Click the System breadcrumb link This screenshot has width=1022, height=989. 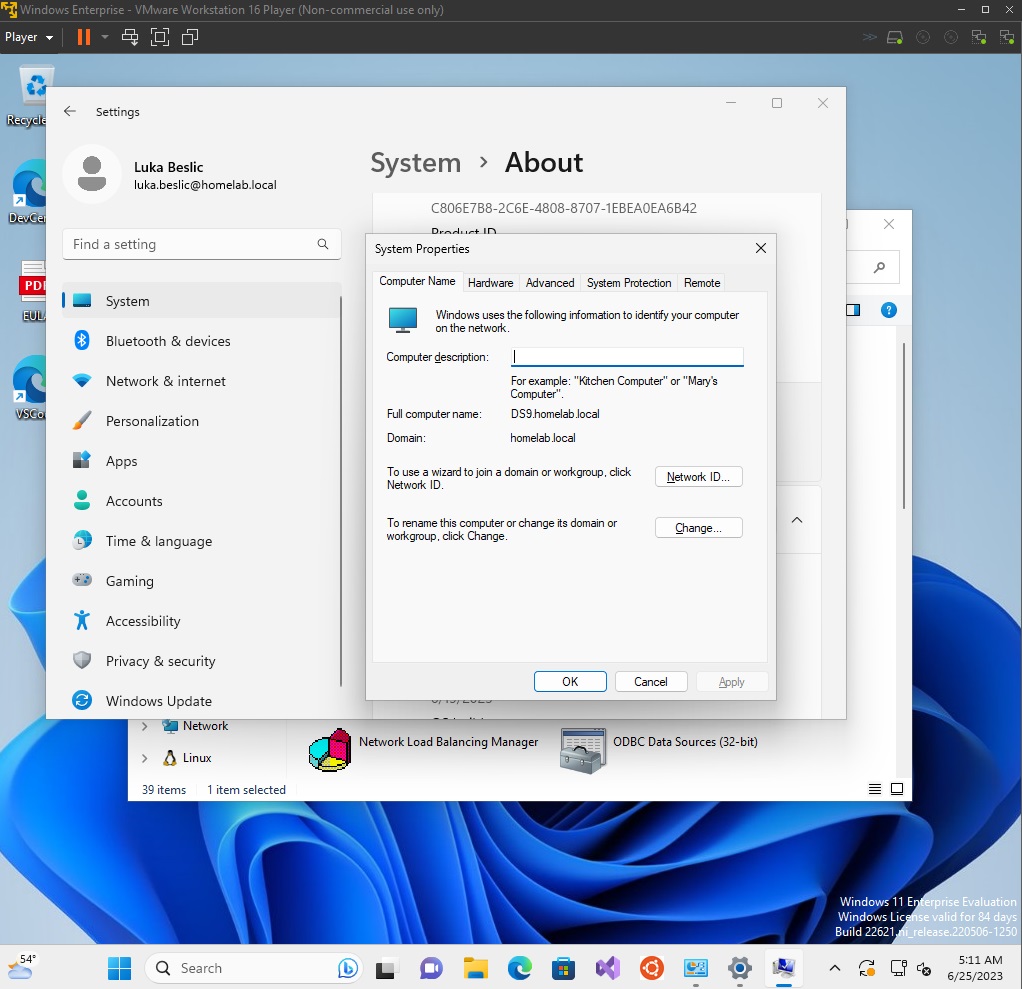click(x=415, y=162)
